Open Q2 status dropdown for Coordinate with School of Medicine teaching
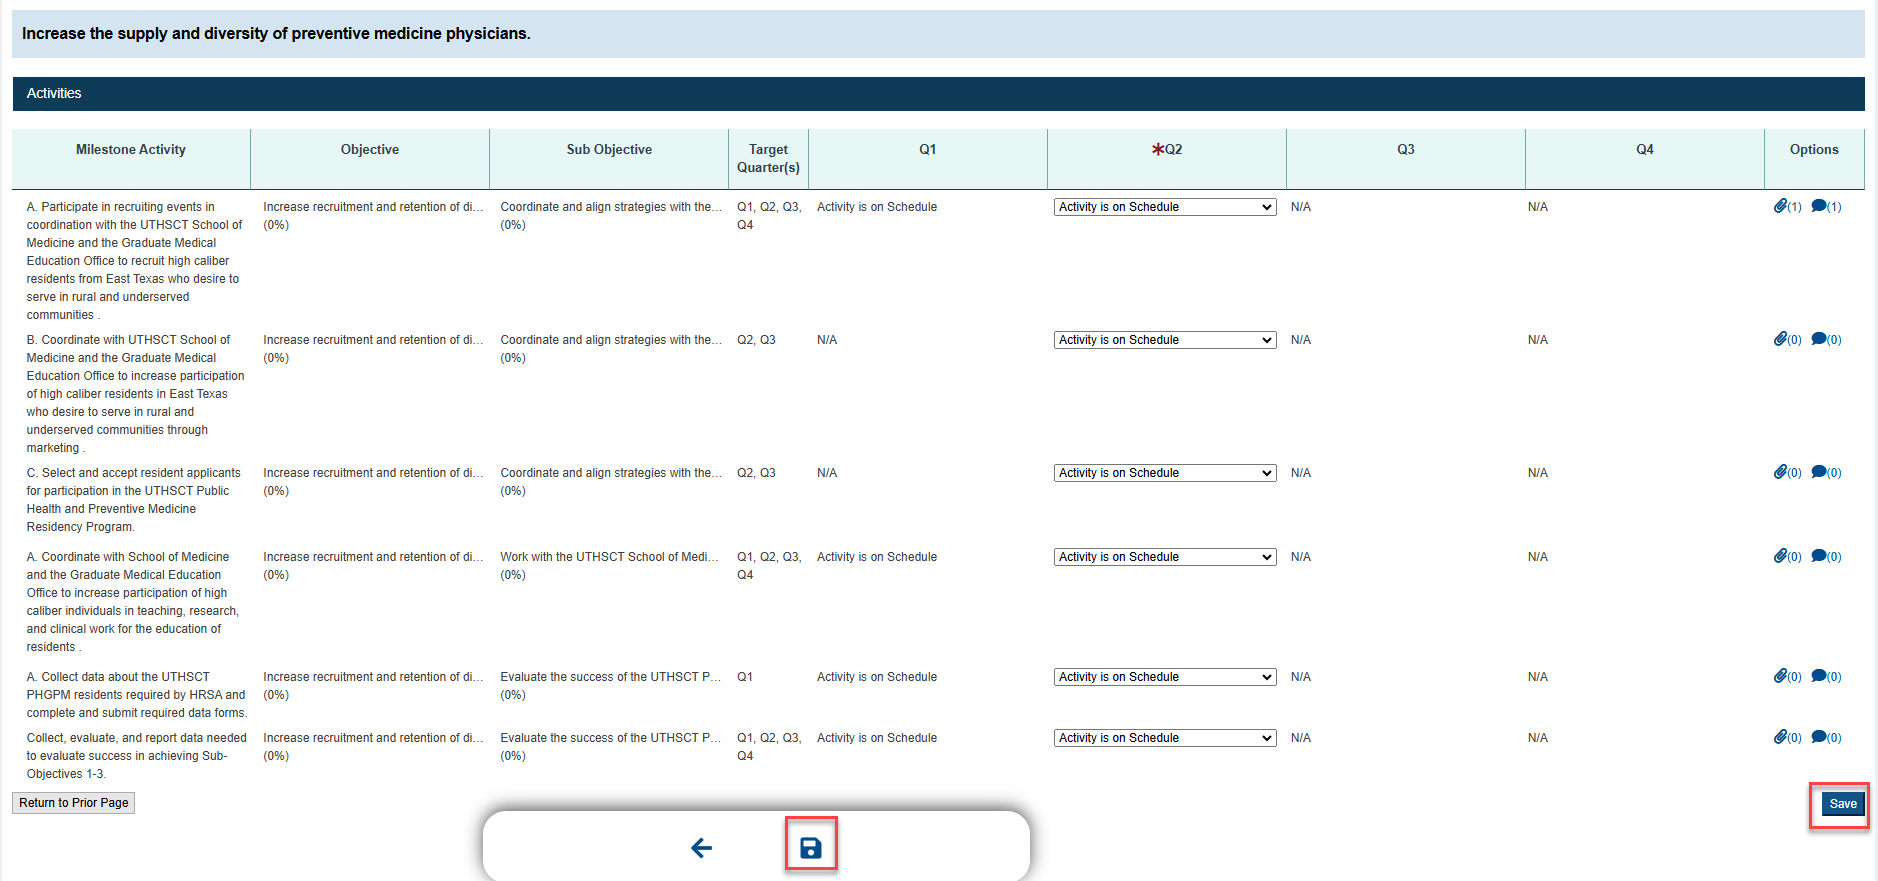This screenshot has height=881, width=1878. 1165,557
